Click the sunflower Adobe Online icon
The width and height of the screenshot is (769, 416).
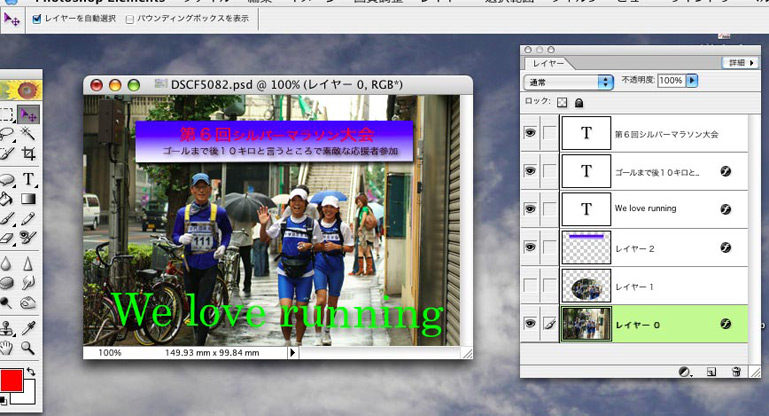(x=21, y=90)
